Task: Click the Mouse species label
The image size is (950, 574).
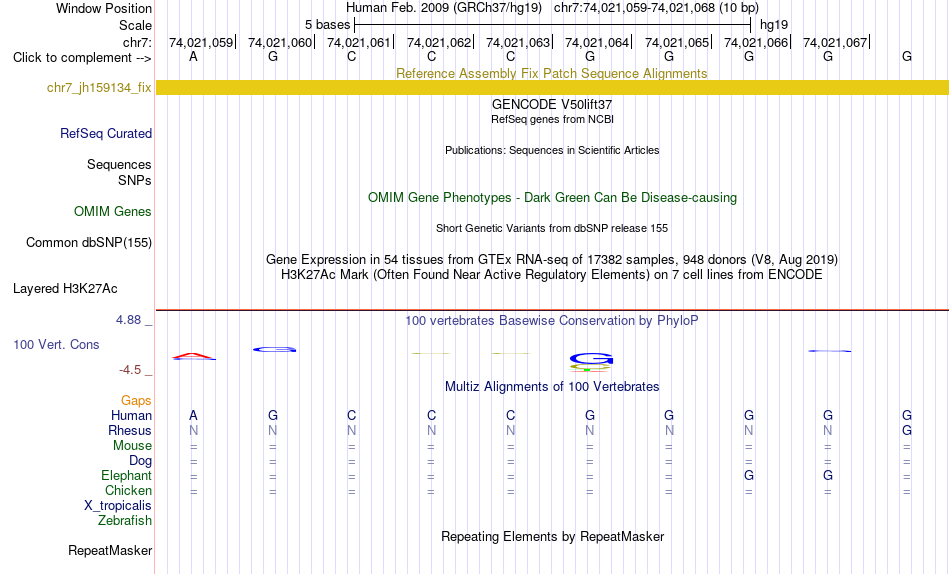Action: coord(132,446)
